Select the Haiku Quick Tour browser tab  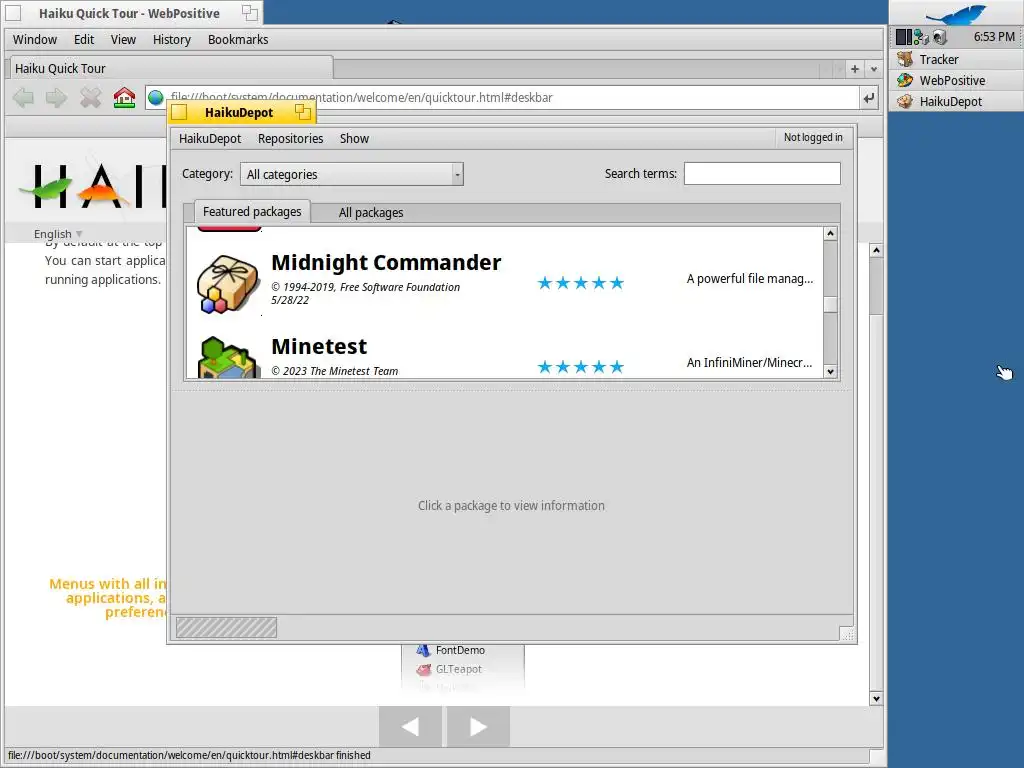[x=170, y=69]
